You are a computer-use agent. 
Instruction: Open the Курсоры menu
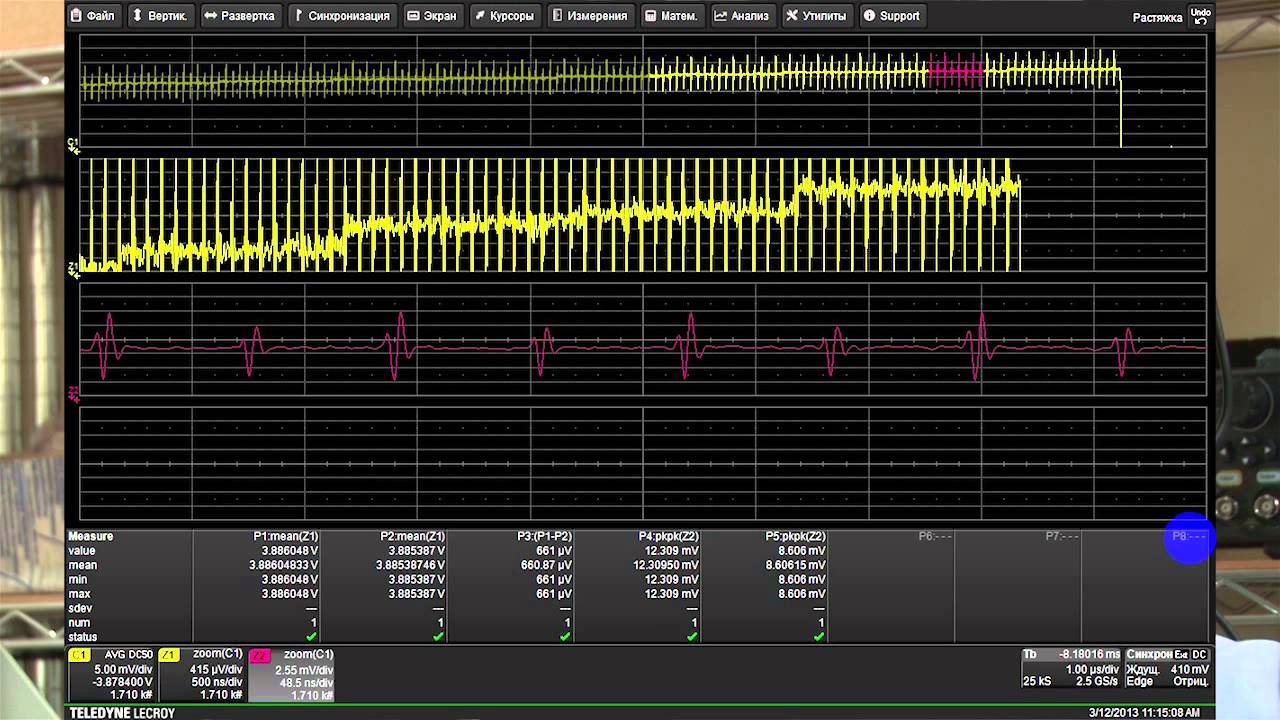(x=504, y=16)
